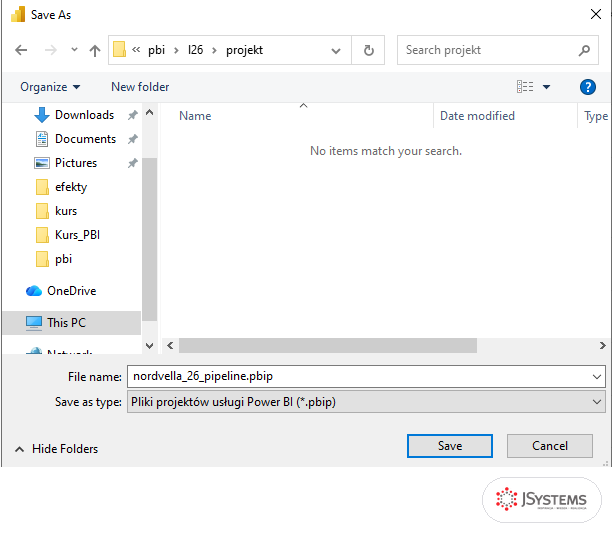This screenshot has width=612, height=533.
Task: Click the folder icon in address bar
Action: 119,50
